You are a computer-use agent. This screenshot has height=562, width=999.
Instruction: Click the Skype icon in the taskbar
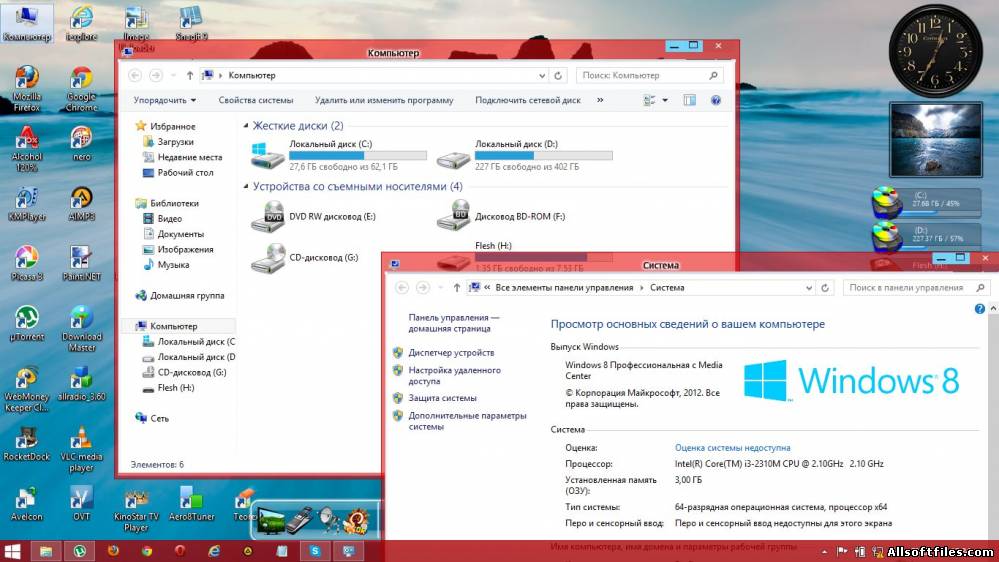[x=315, y=551]
